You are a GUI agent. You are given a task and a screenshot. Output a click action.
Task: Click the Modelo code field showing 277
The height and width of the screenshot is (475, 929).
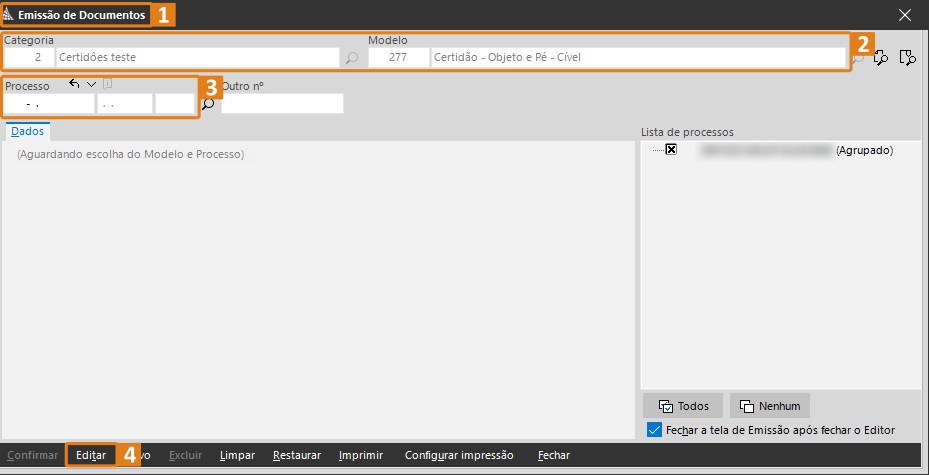coord(398,58)
